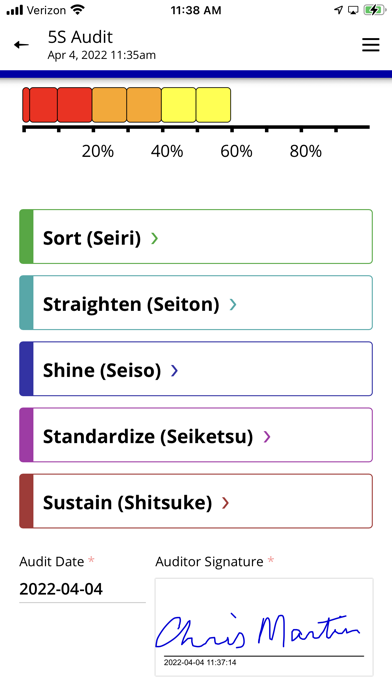Click the red chevron beside Sustain
392x696 pixels.
pyautogui.click(x=226, y=503)
